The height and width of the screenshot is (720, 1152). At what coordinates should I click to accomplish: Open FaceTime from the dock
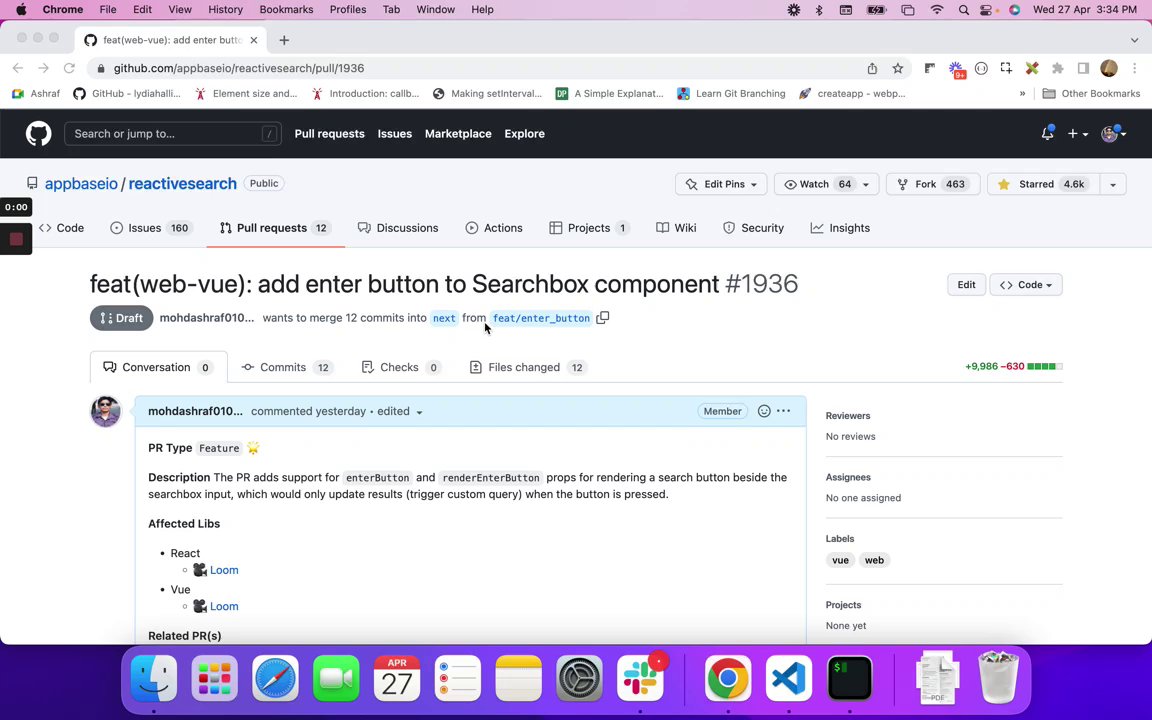tap(336, 678)
